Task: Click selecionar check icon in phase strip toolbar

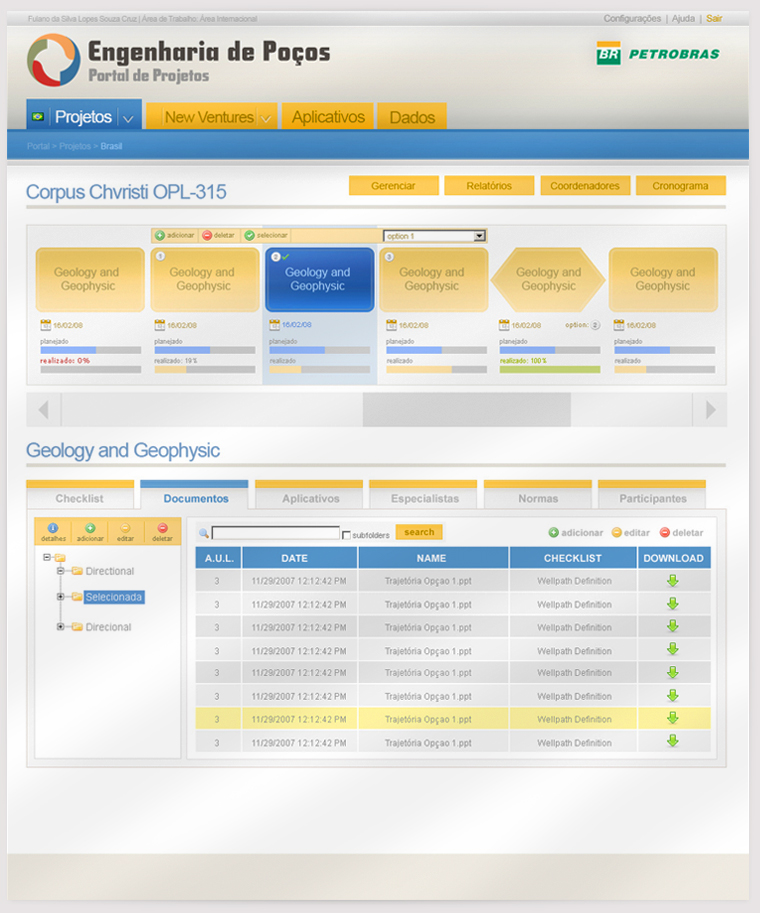Action: coord(249,235)
